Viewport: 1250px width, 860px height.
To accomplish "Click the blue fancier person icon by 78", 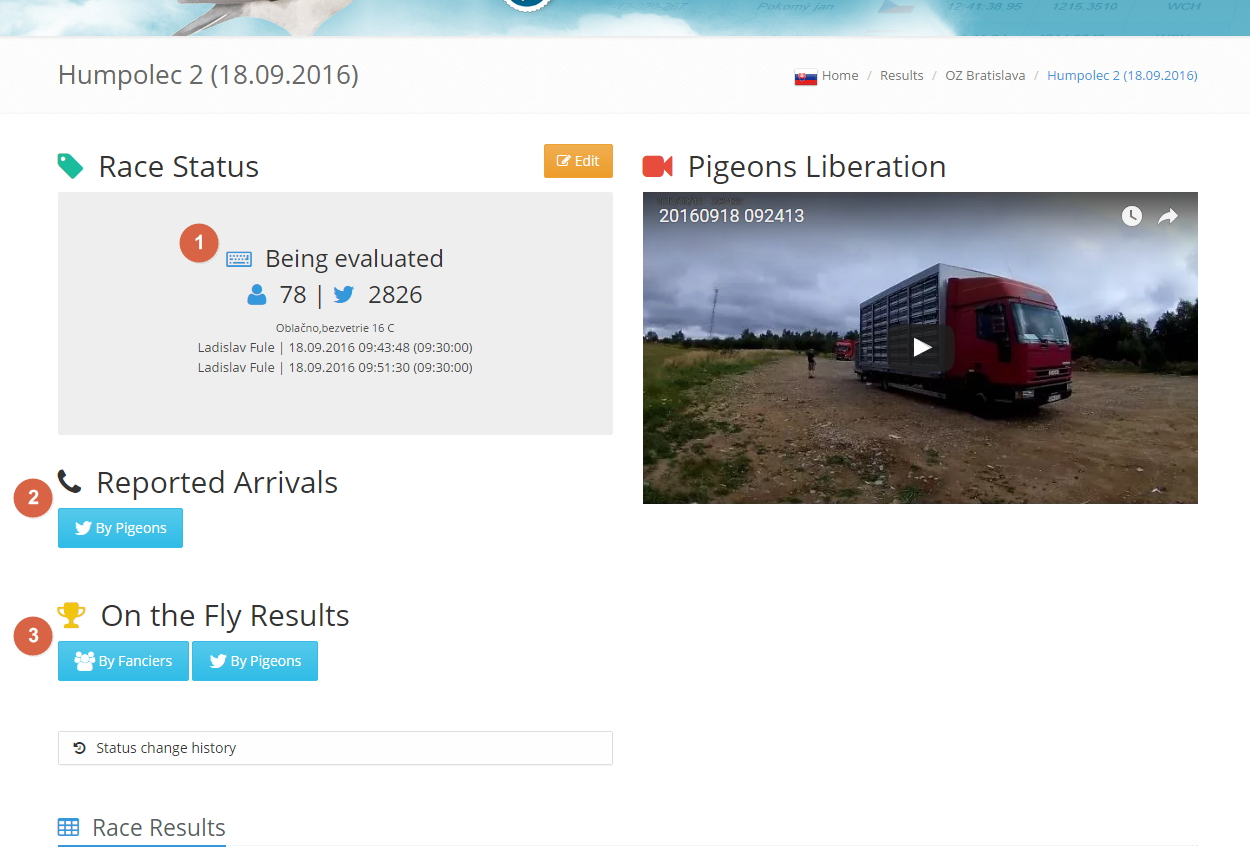I will (x=257, y=295).
